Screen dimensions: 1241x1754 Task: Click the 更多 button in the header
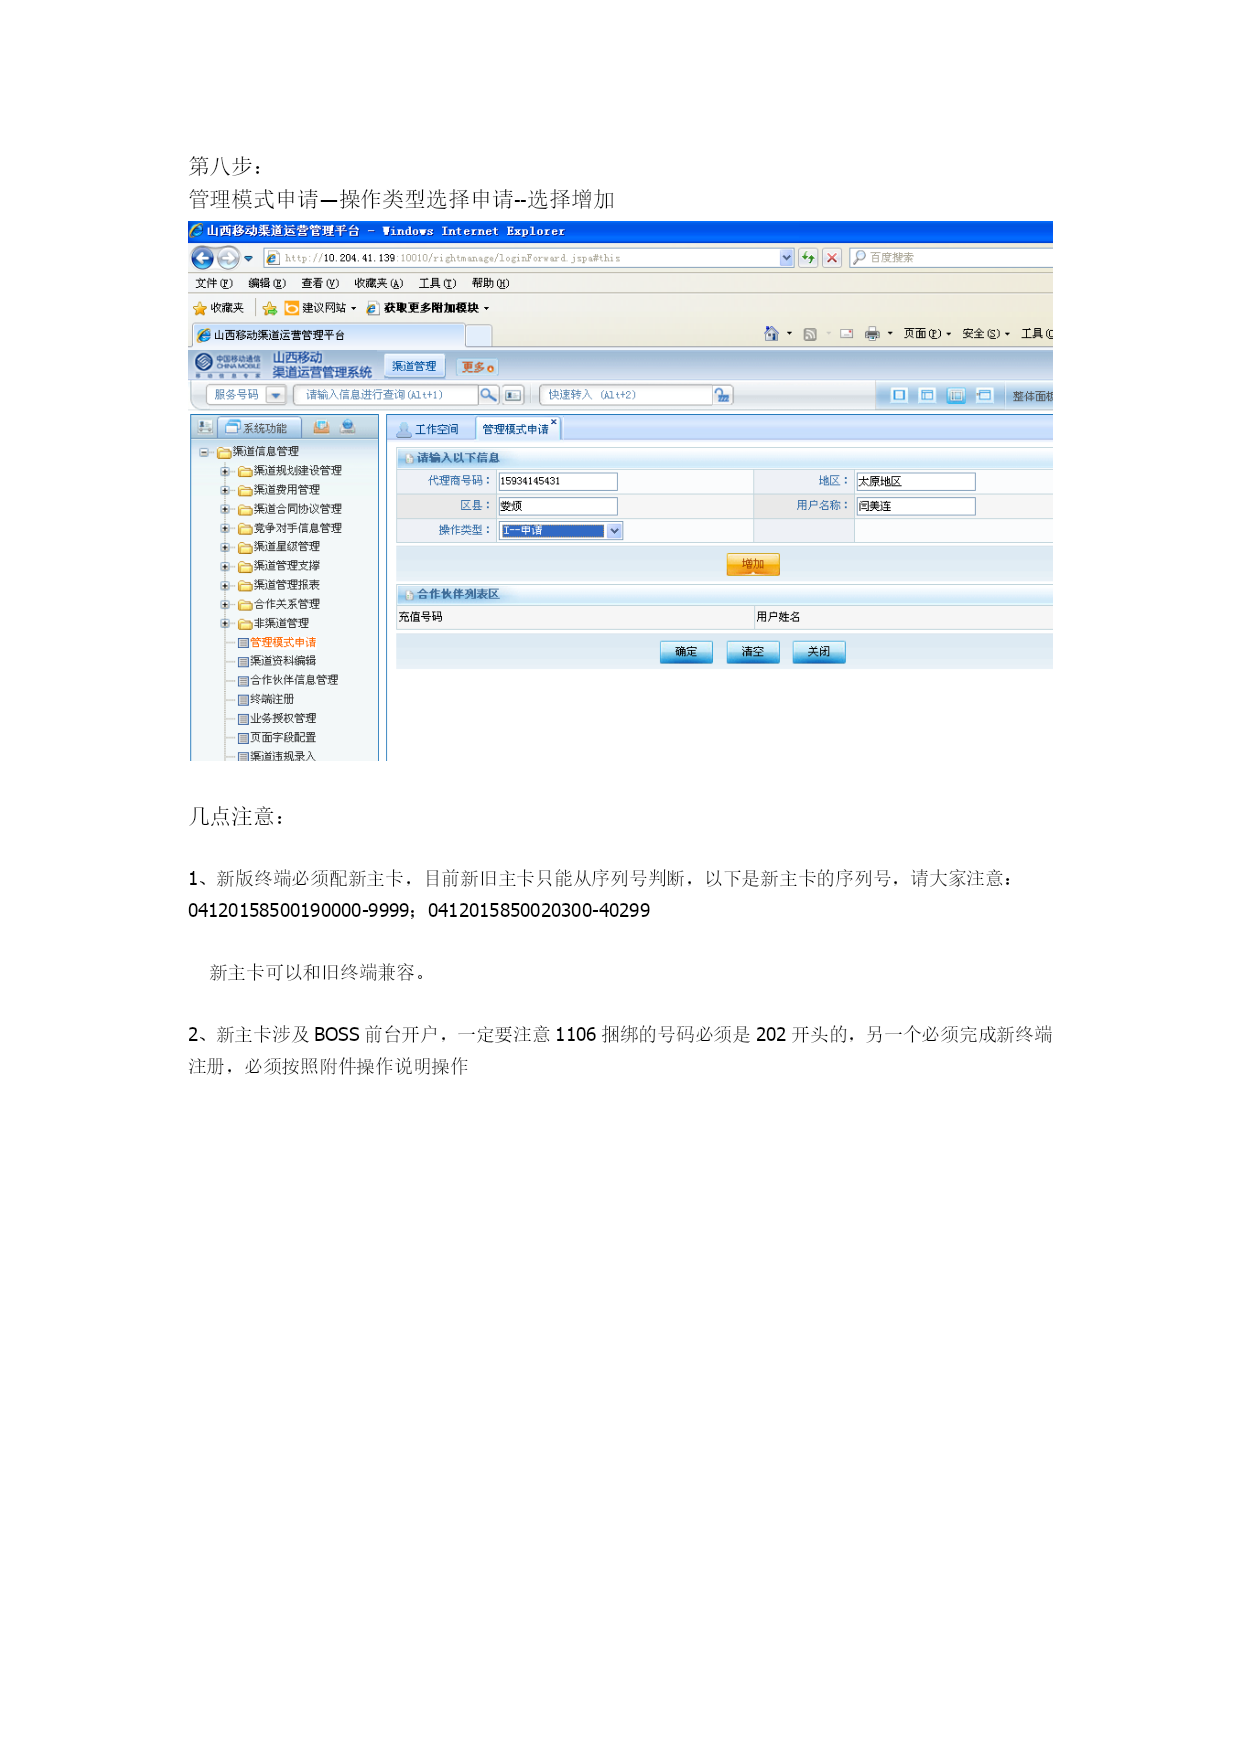click(x=477, y=367)
